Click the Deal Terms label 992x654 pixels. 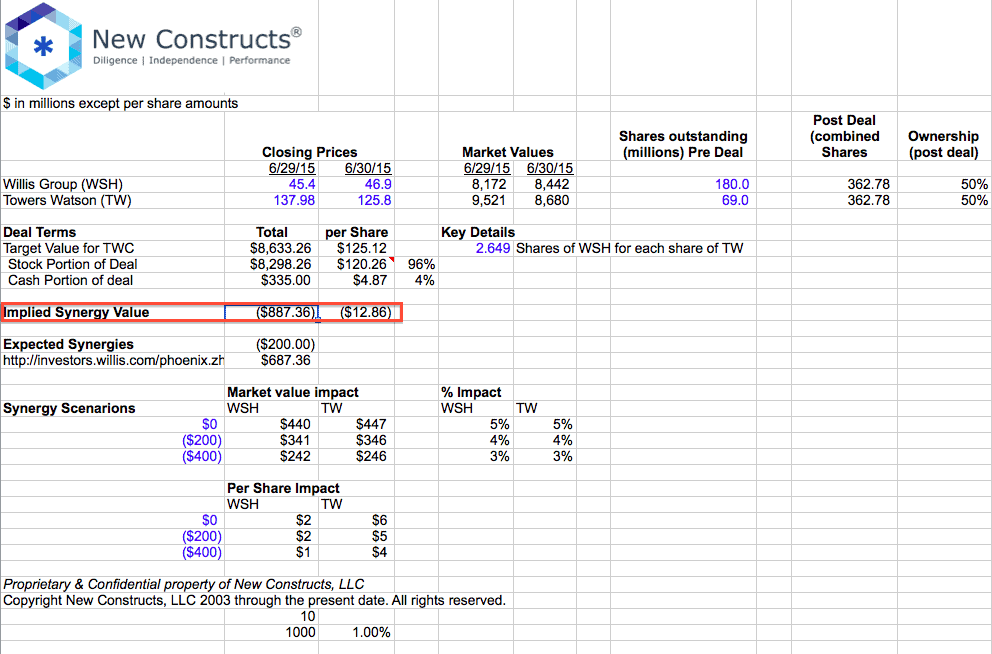click(39, 232)
